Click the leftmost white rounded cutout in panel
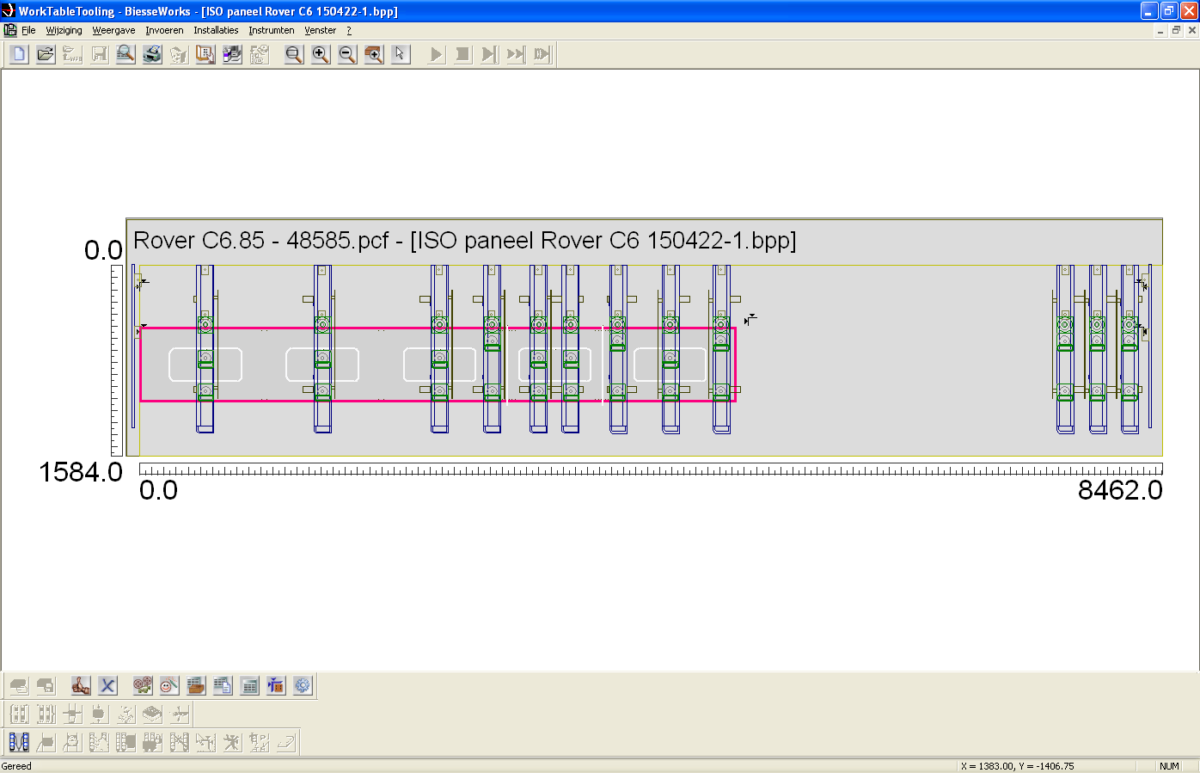The height and width of the screenshot is (773, 1200). click(205, 364)
